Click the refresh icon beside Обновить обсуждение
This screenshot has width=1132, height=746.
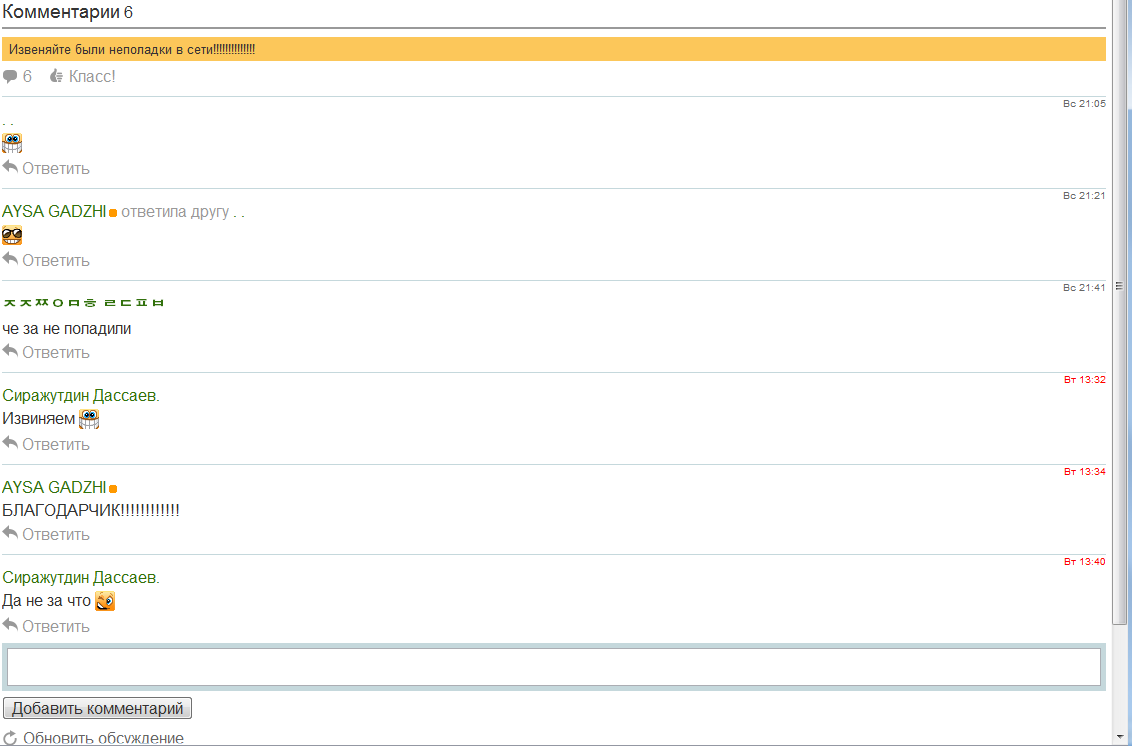pos(10,738)
